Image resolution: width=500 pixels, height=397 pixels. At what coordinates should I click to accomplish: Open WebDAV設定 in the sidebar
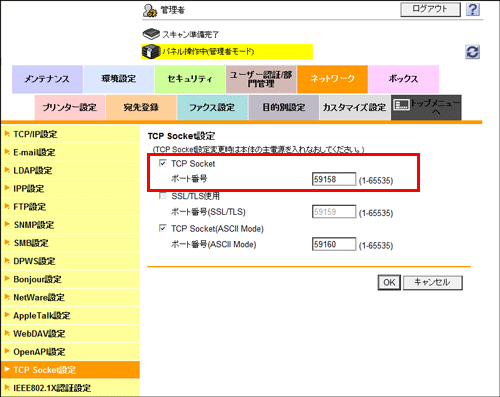click(x=70, y=334)
